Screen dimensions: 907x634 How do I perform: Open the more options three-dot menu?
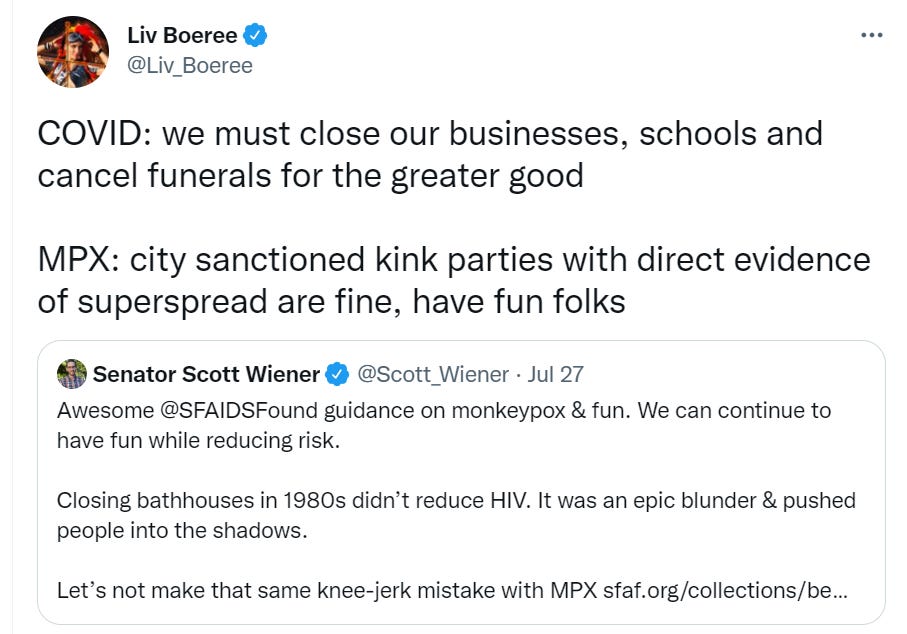[x=871, y=35]
